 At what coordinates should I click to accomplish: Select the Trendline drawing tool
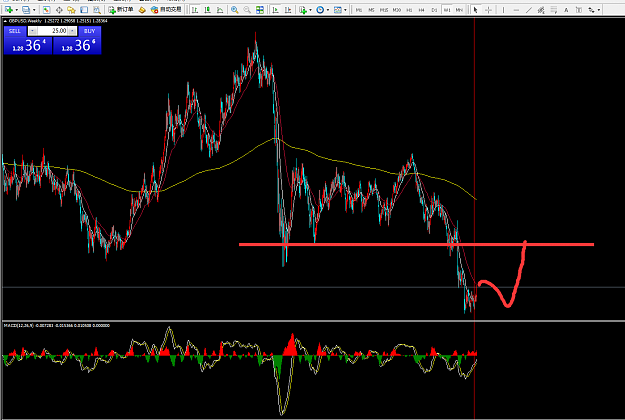click(529, 10)
